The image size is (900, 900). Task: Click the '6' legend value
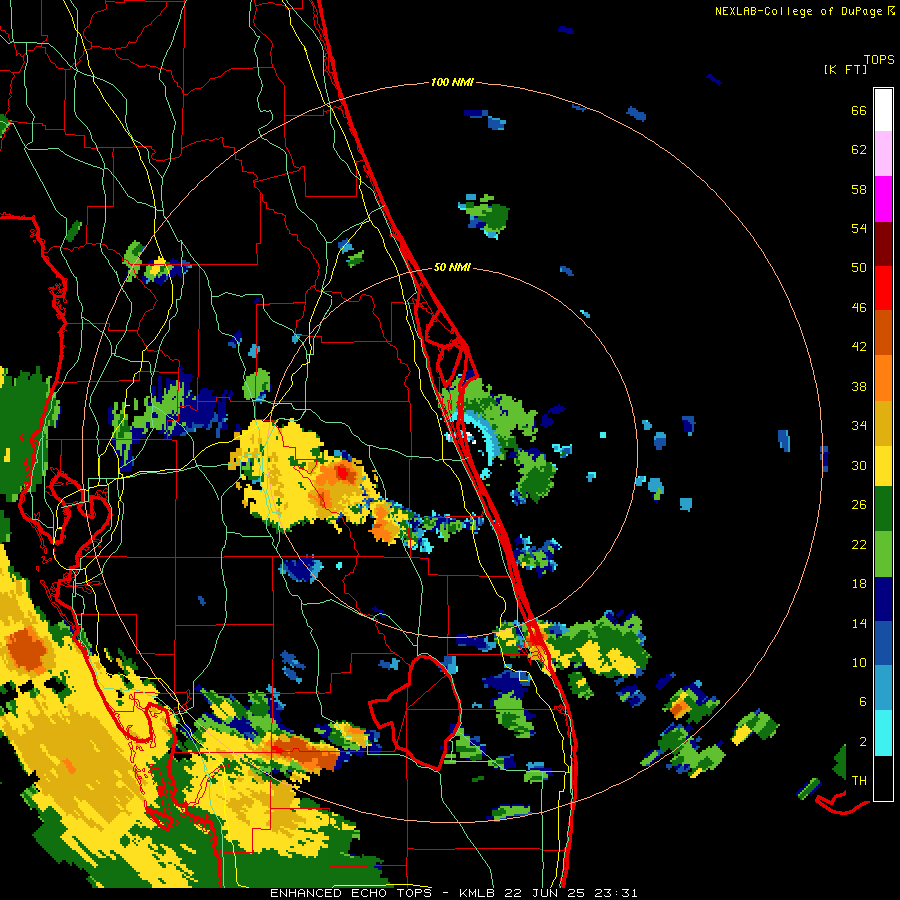click(862, 702)
